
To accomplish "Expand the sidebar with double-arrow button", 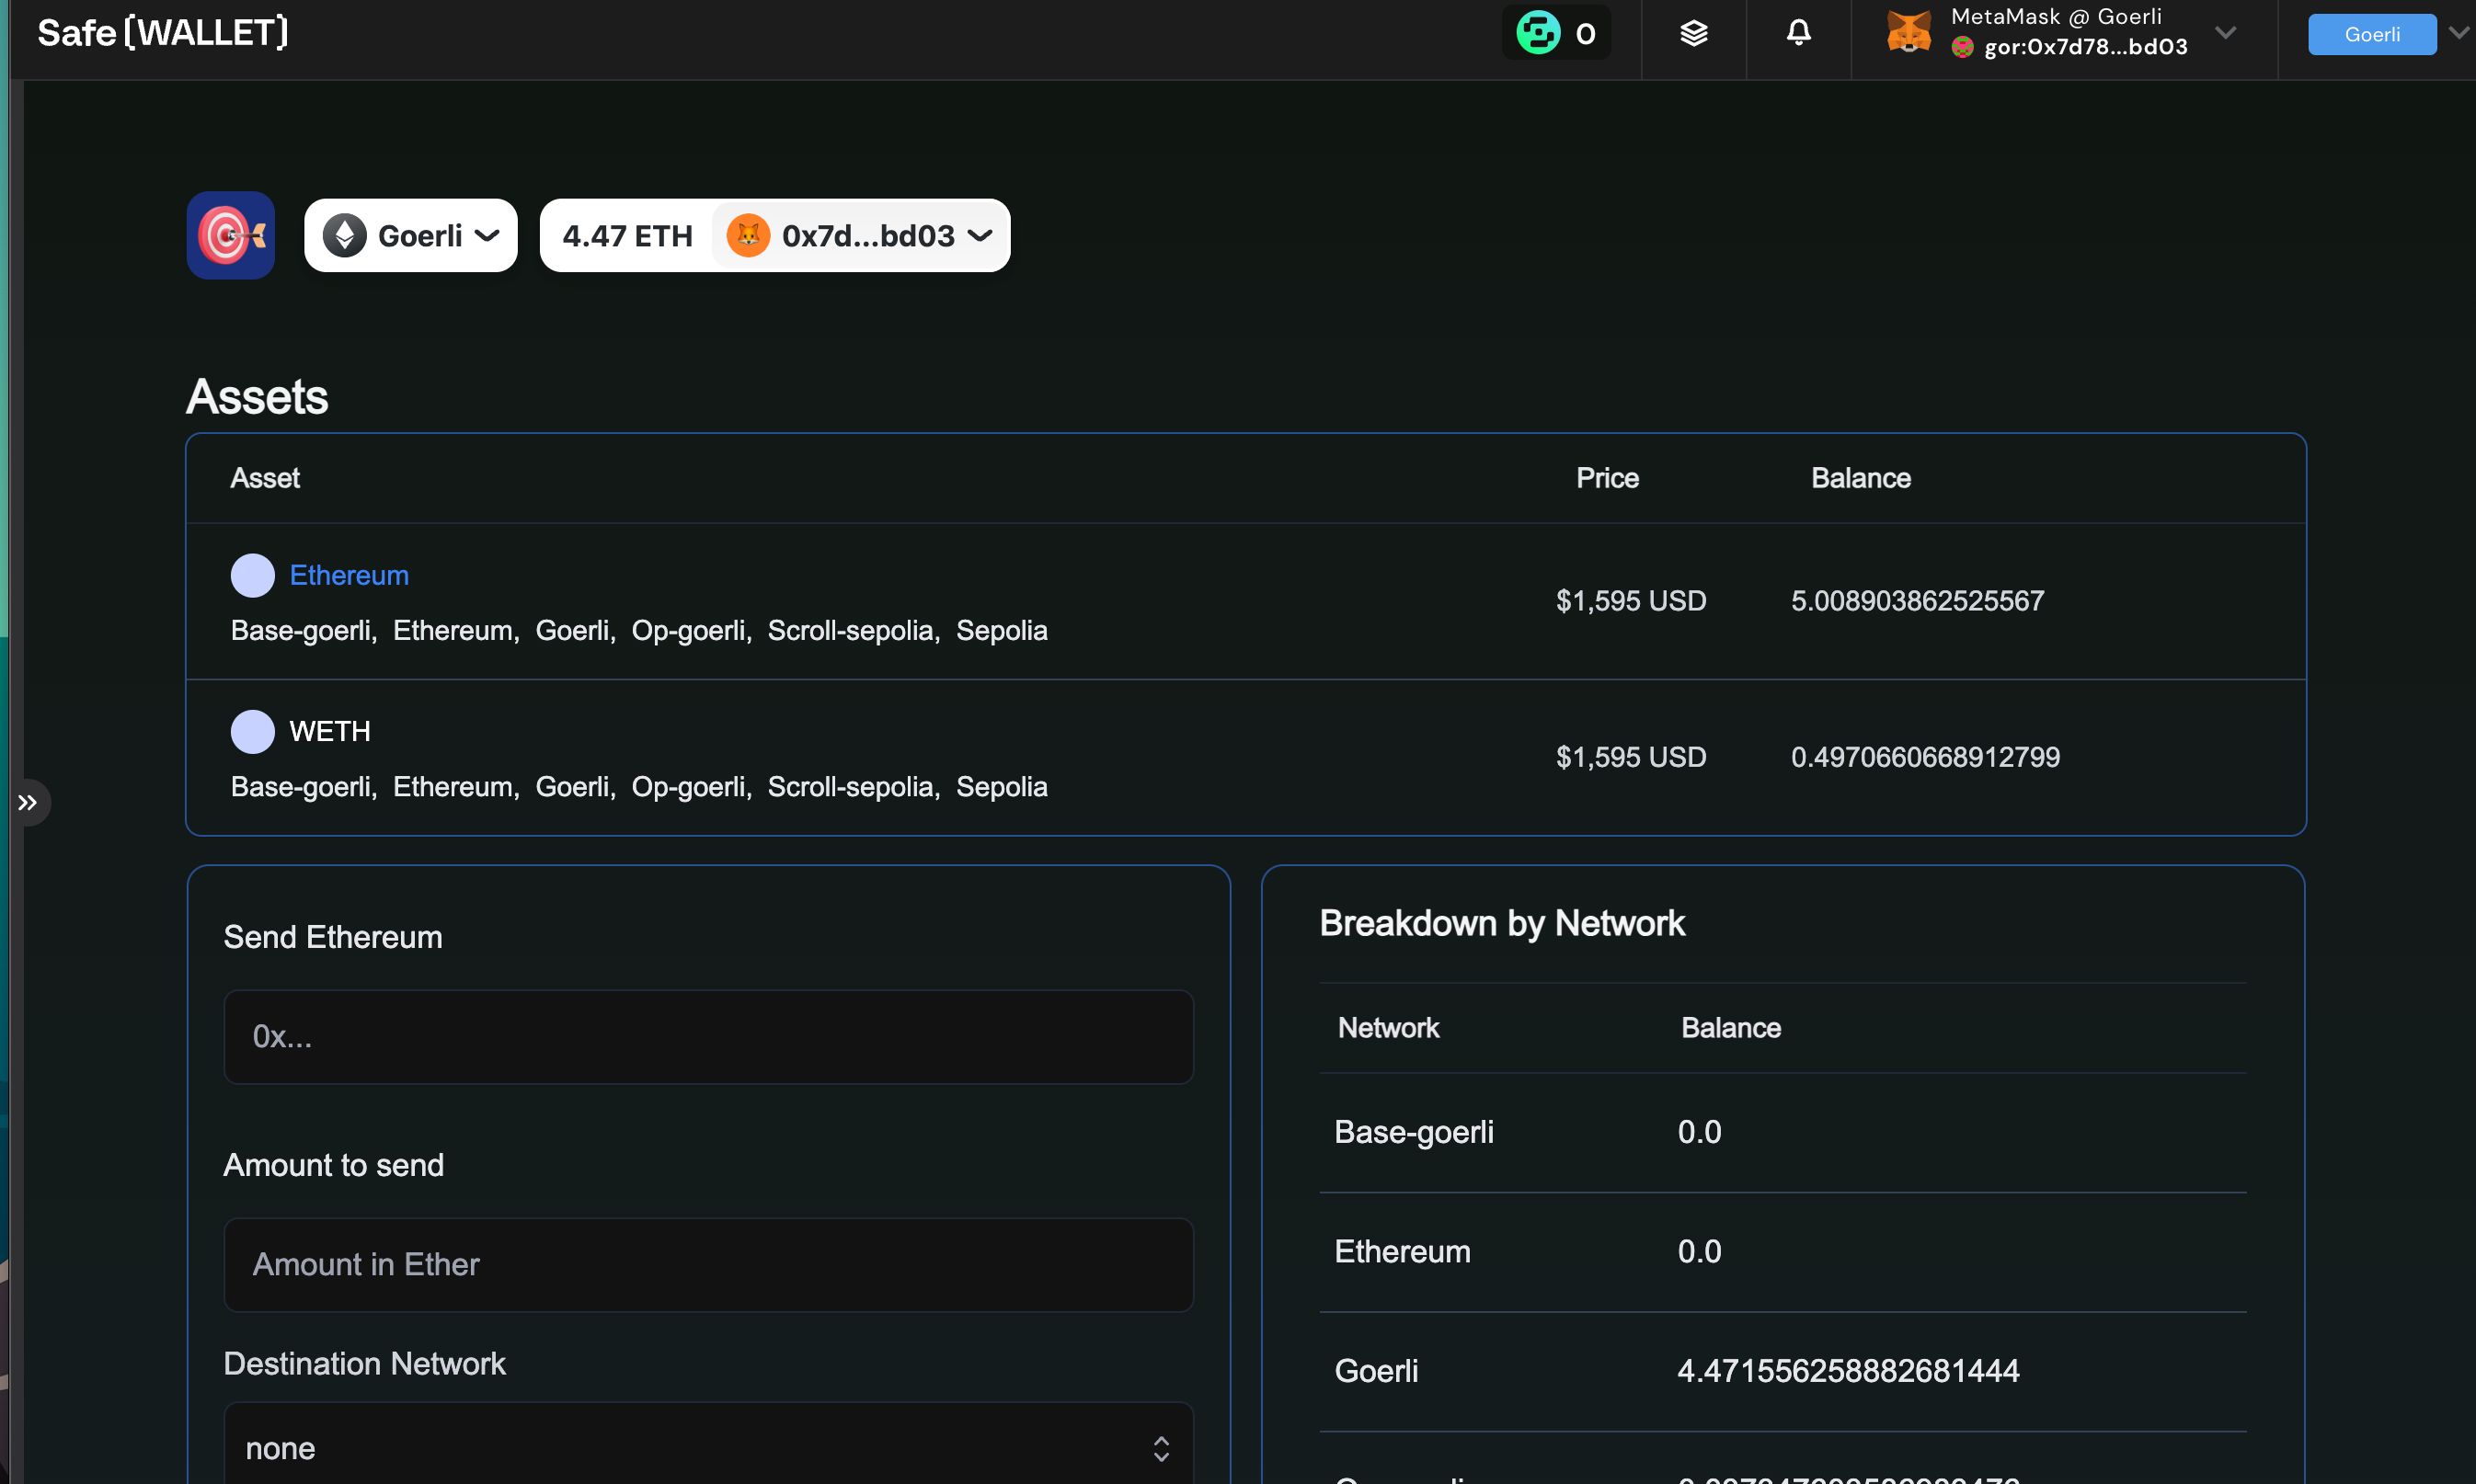I will click(28, 802).
